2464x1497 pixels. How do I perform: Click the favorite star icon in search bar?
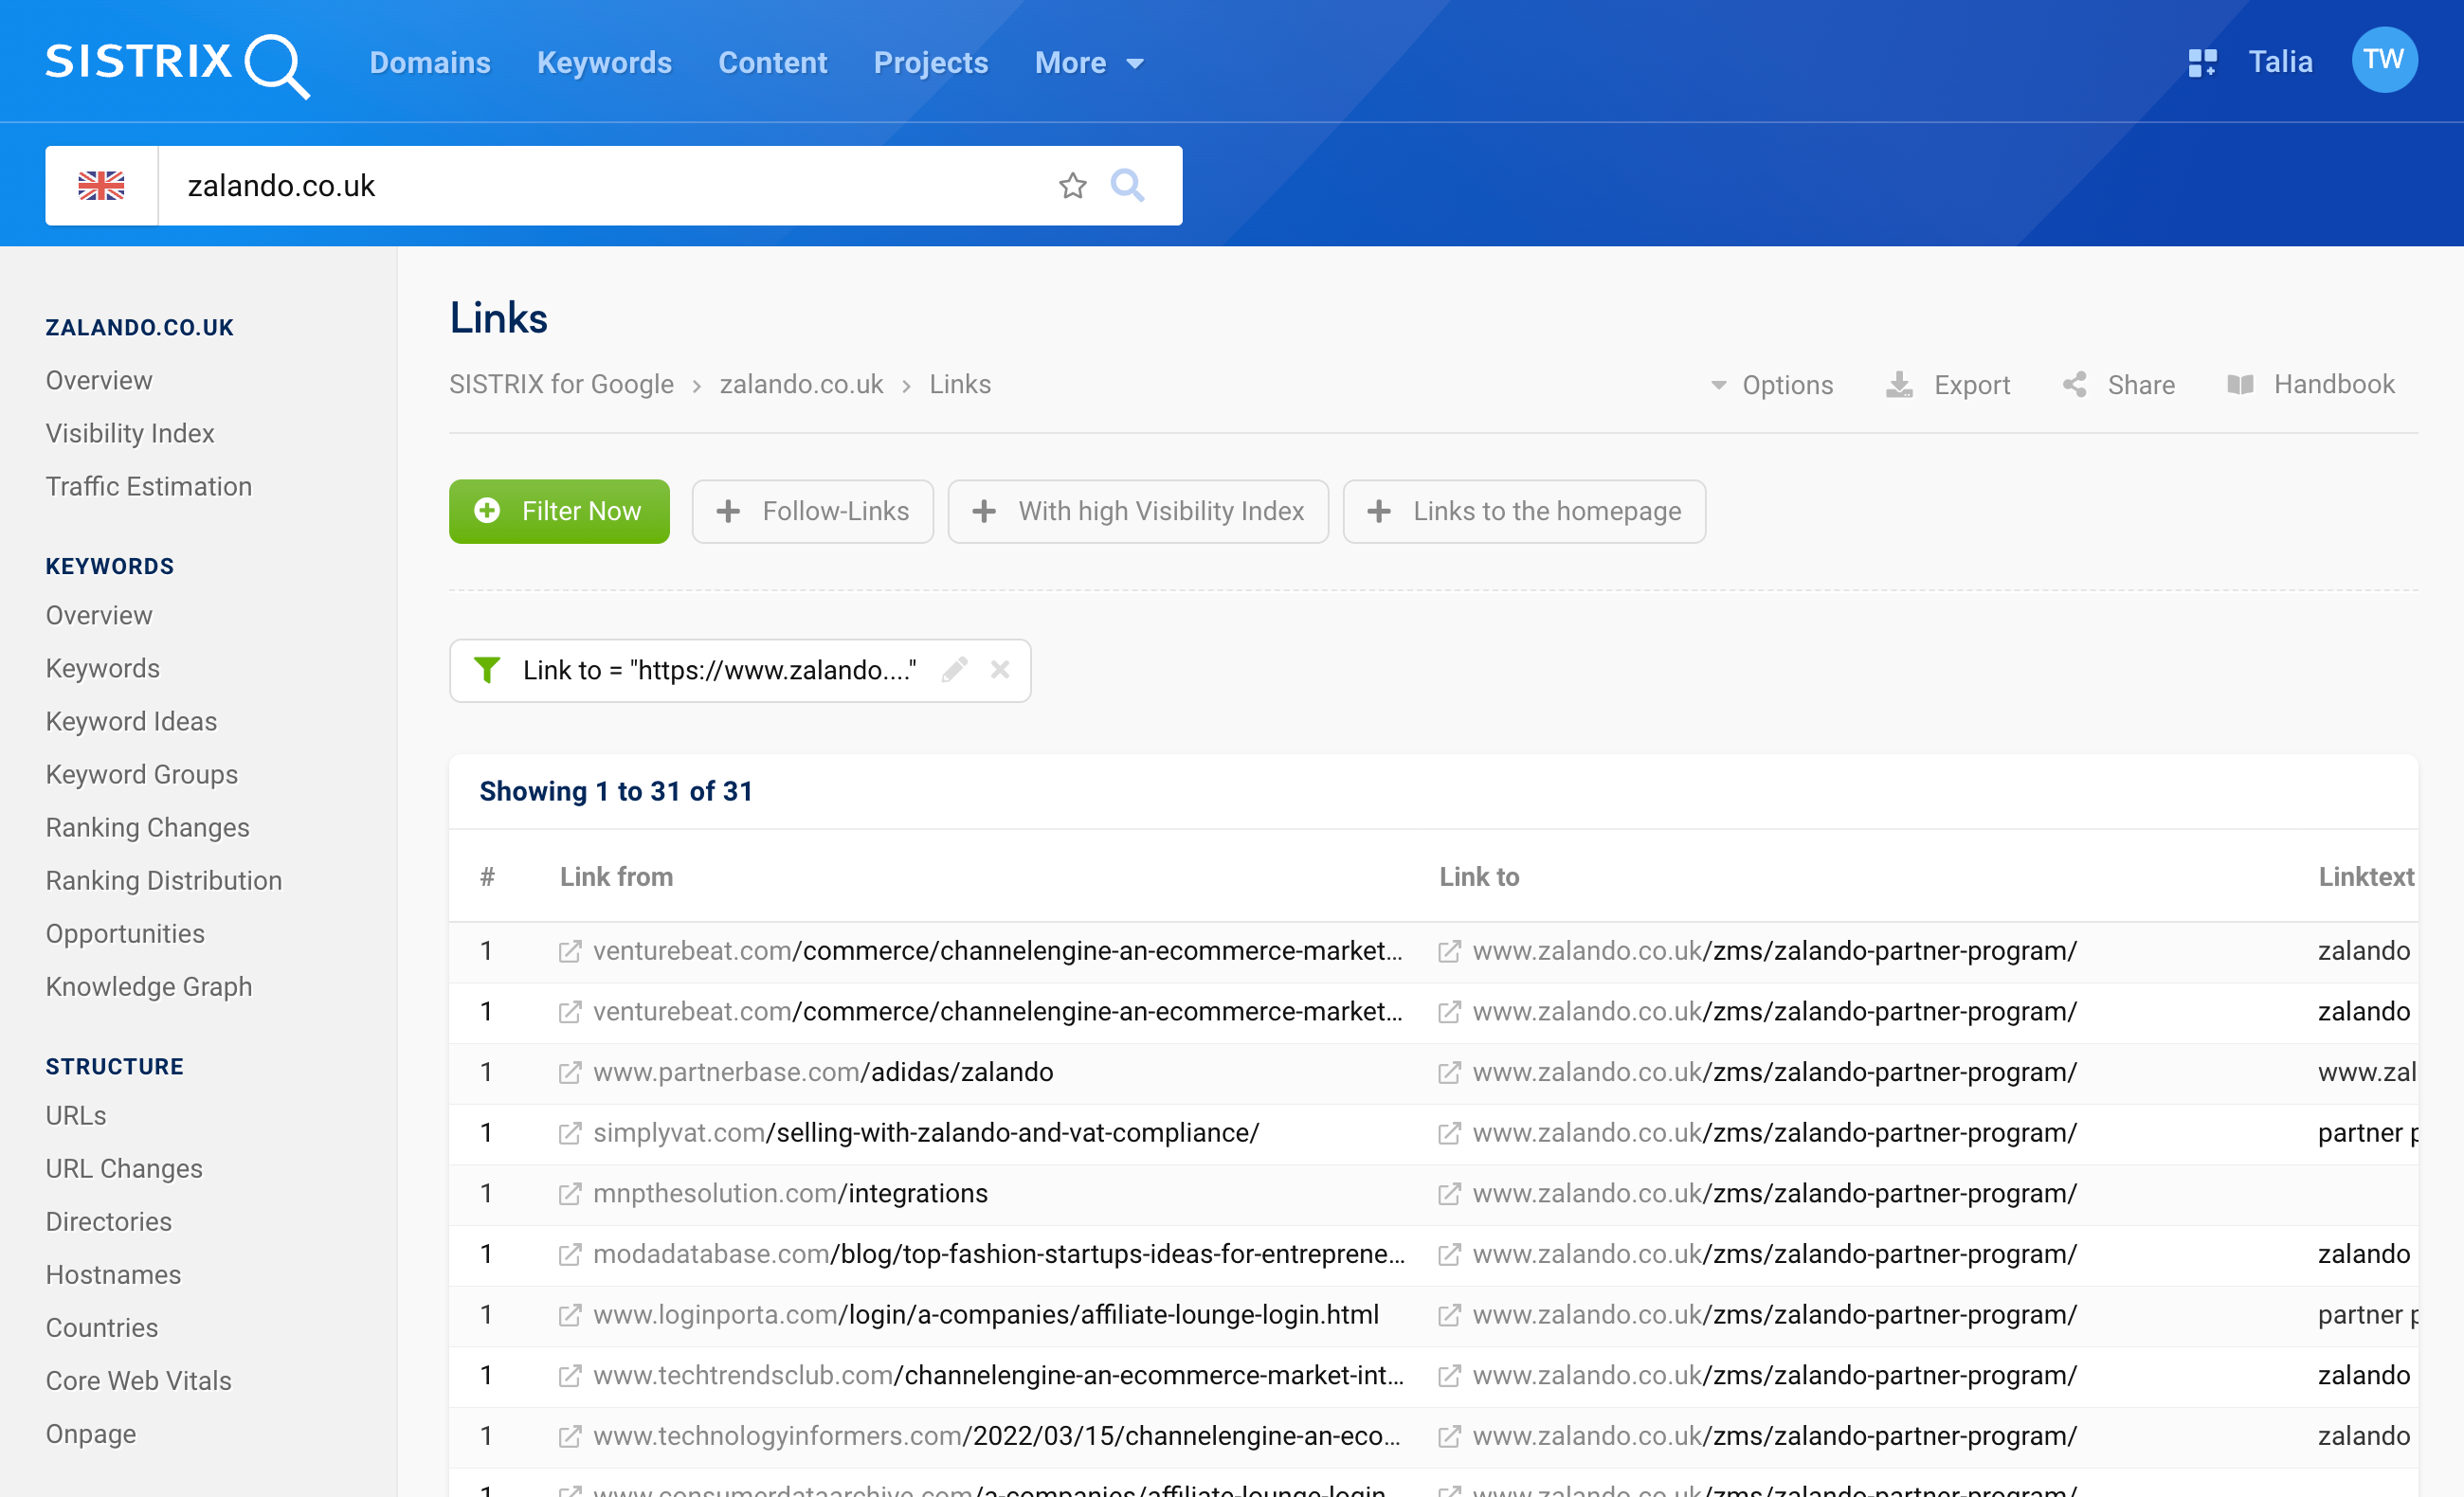coord(1072,185)
